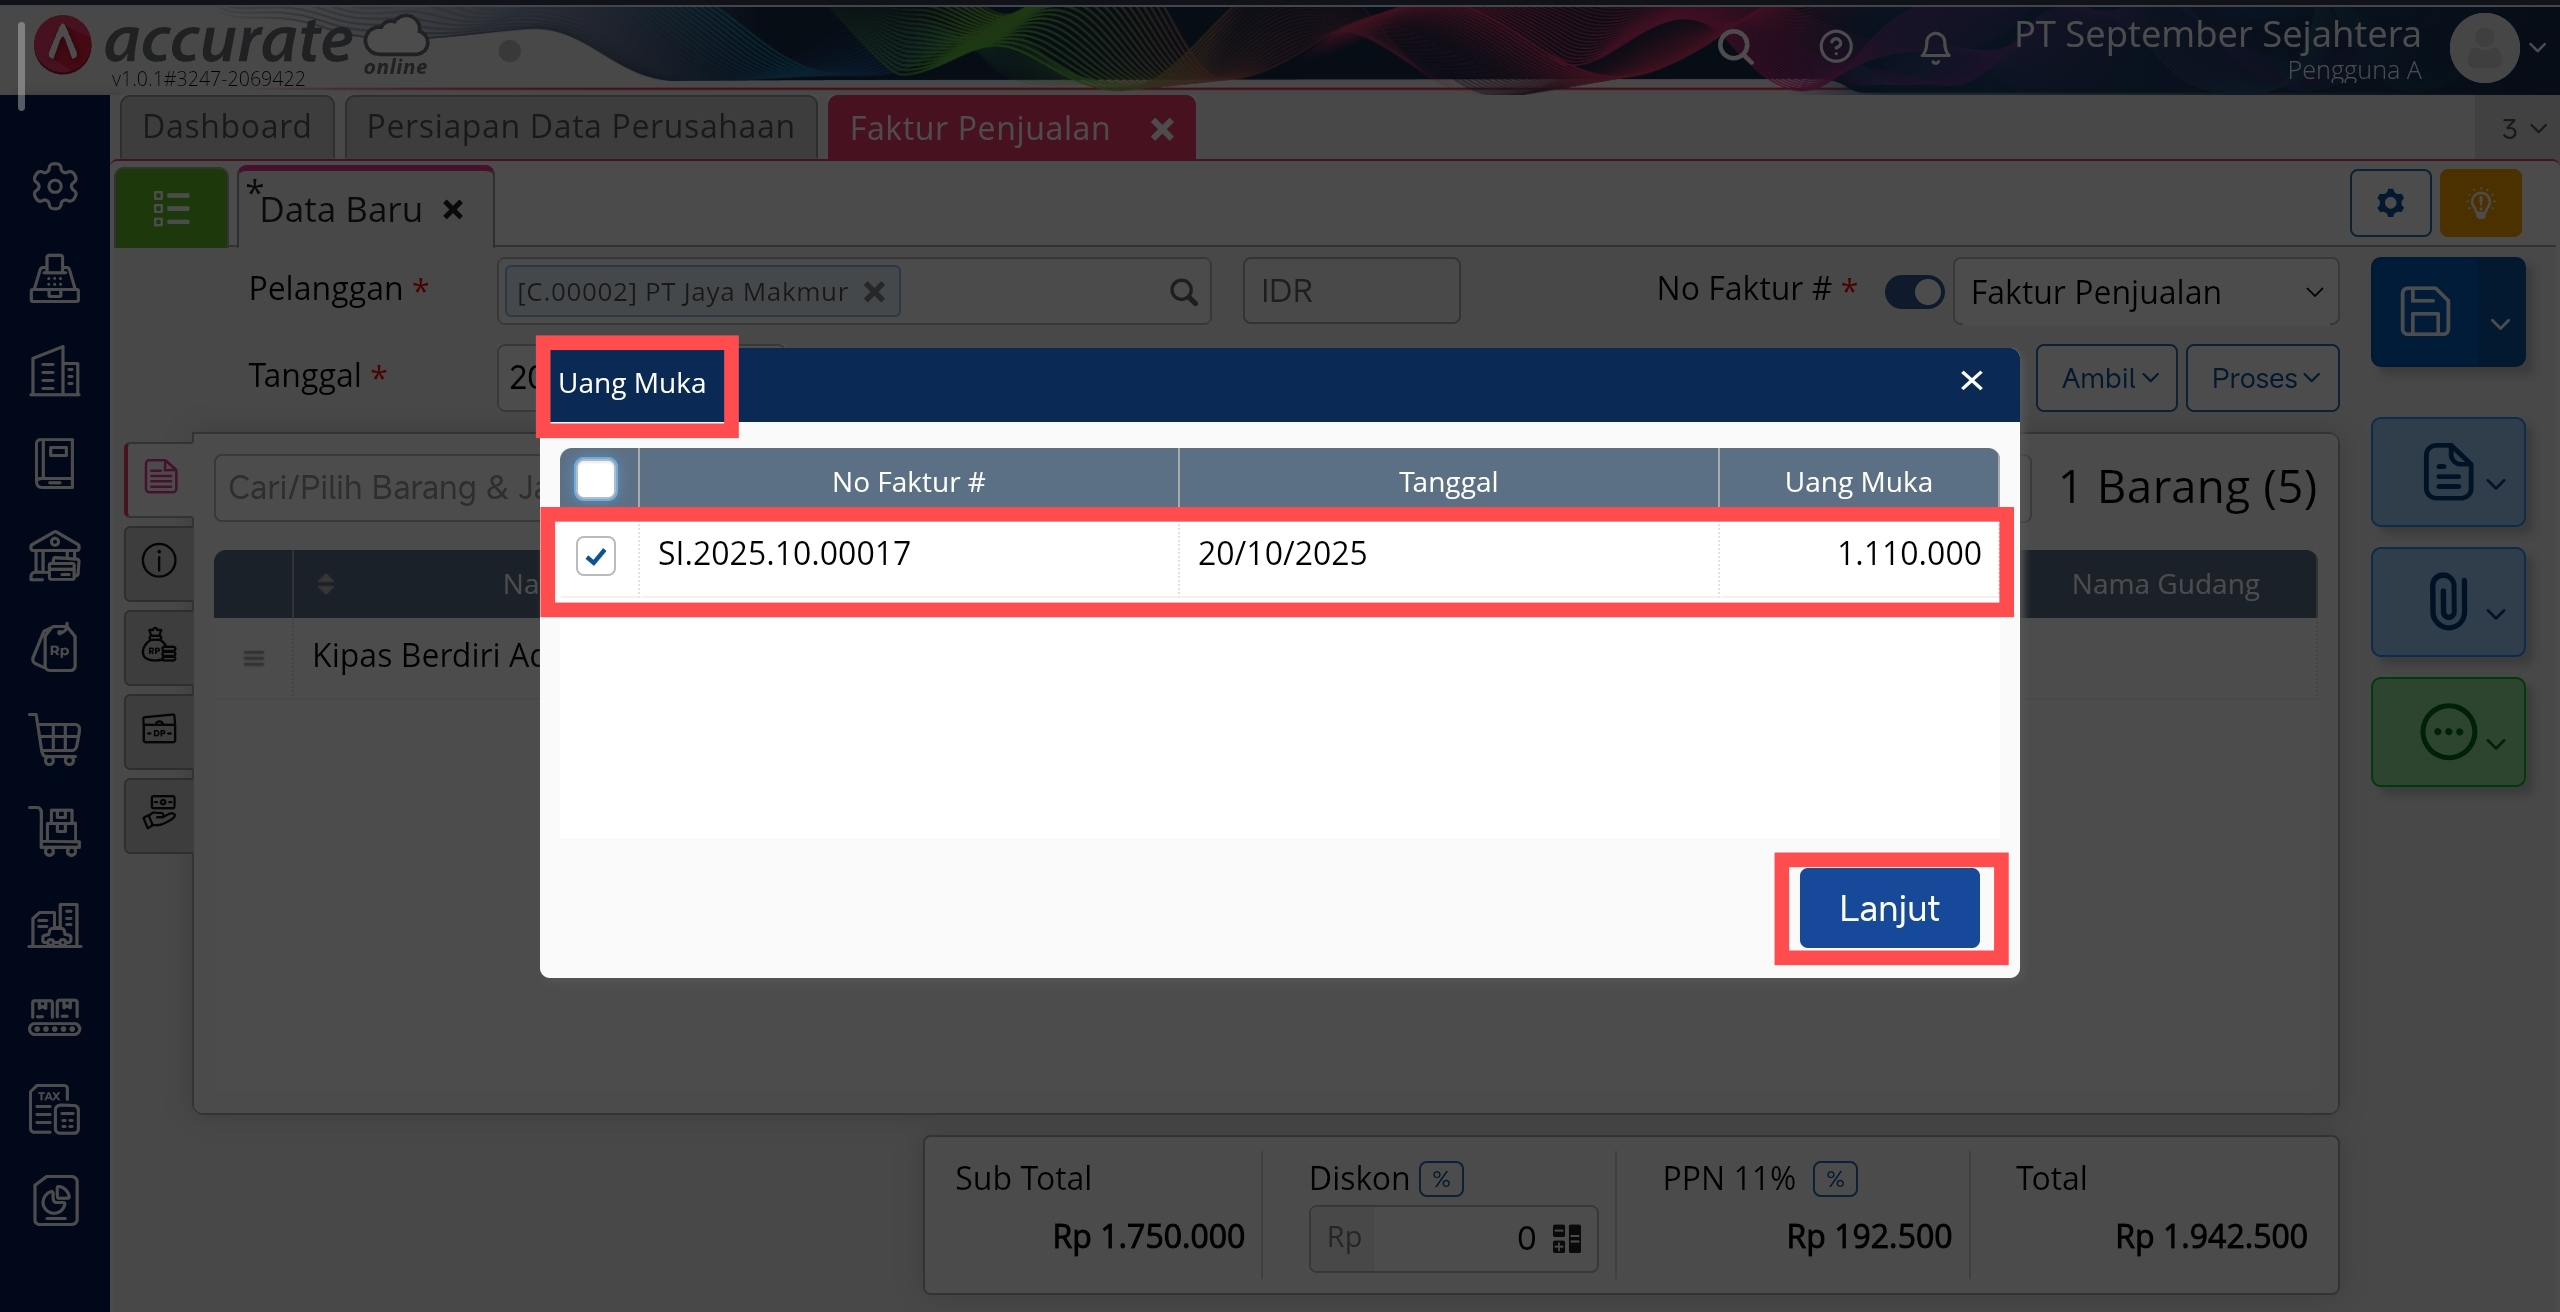Viewport: 2560px width, 1312px height.
Task: Click the Lanjut button
Action: (1889, 908)
